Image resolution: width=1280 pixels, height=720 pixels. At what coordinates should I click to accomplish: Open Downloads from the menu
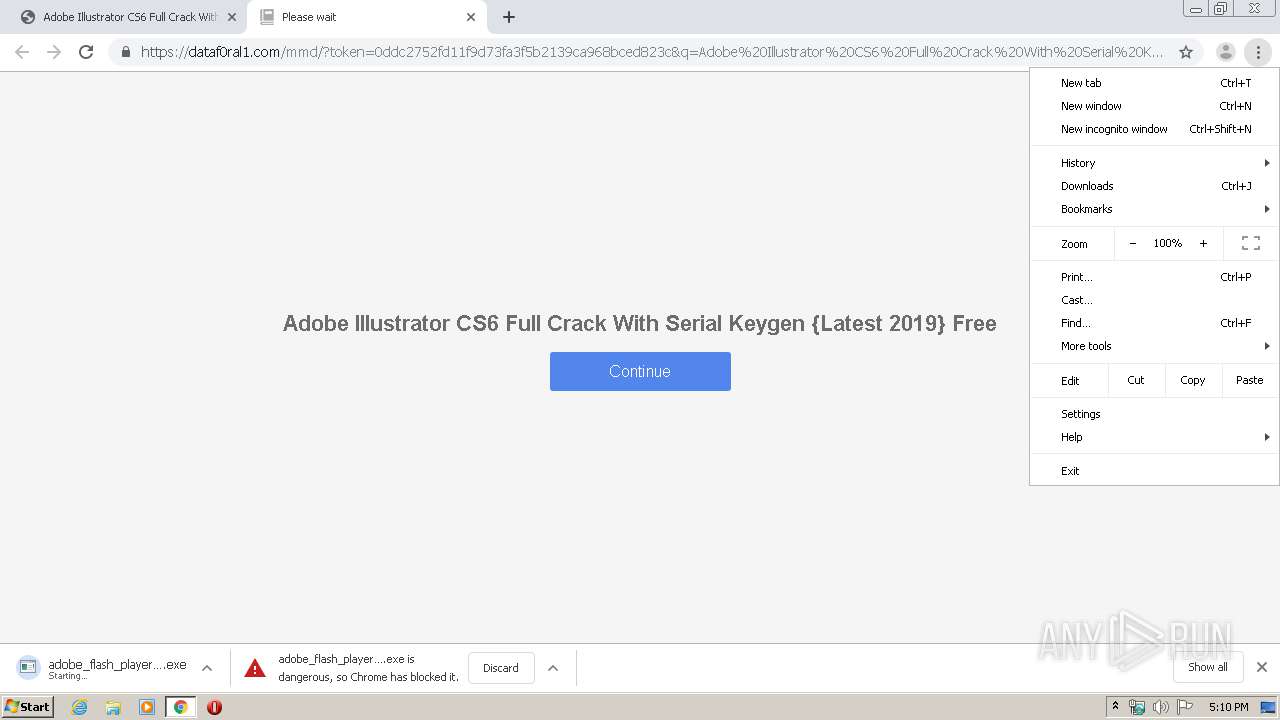coord(1155,186)
